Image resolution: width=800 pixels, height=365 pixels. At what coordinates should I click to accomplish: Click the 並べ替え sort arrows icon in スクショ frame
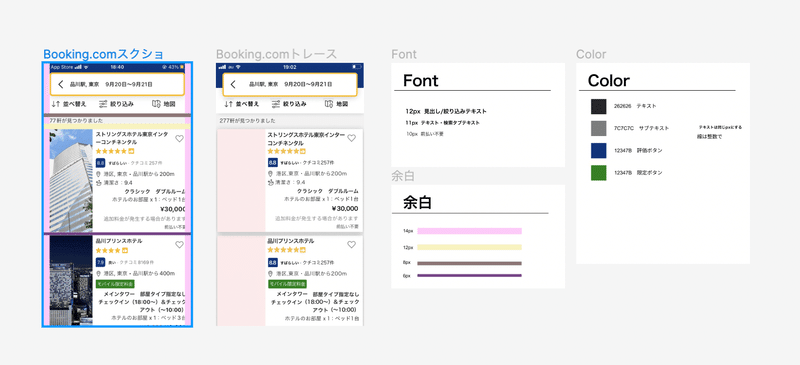tap(56, 104)
